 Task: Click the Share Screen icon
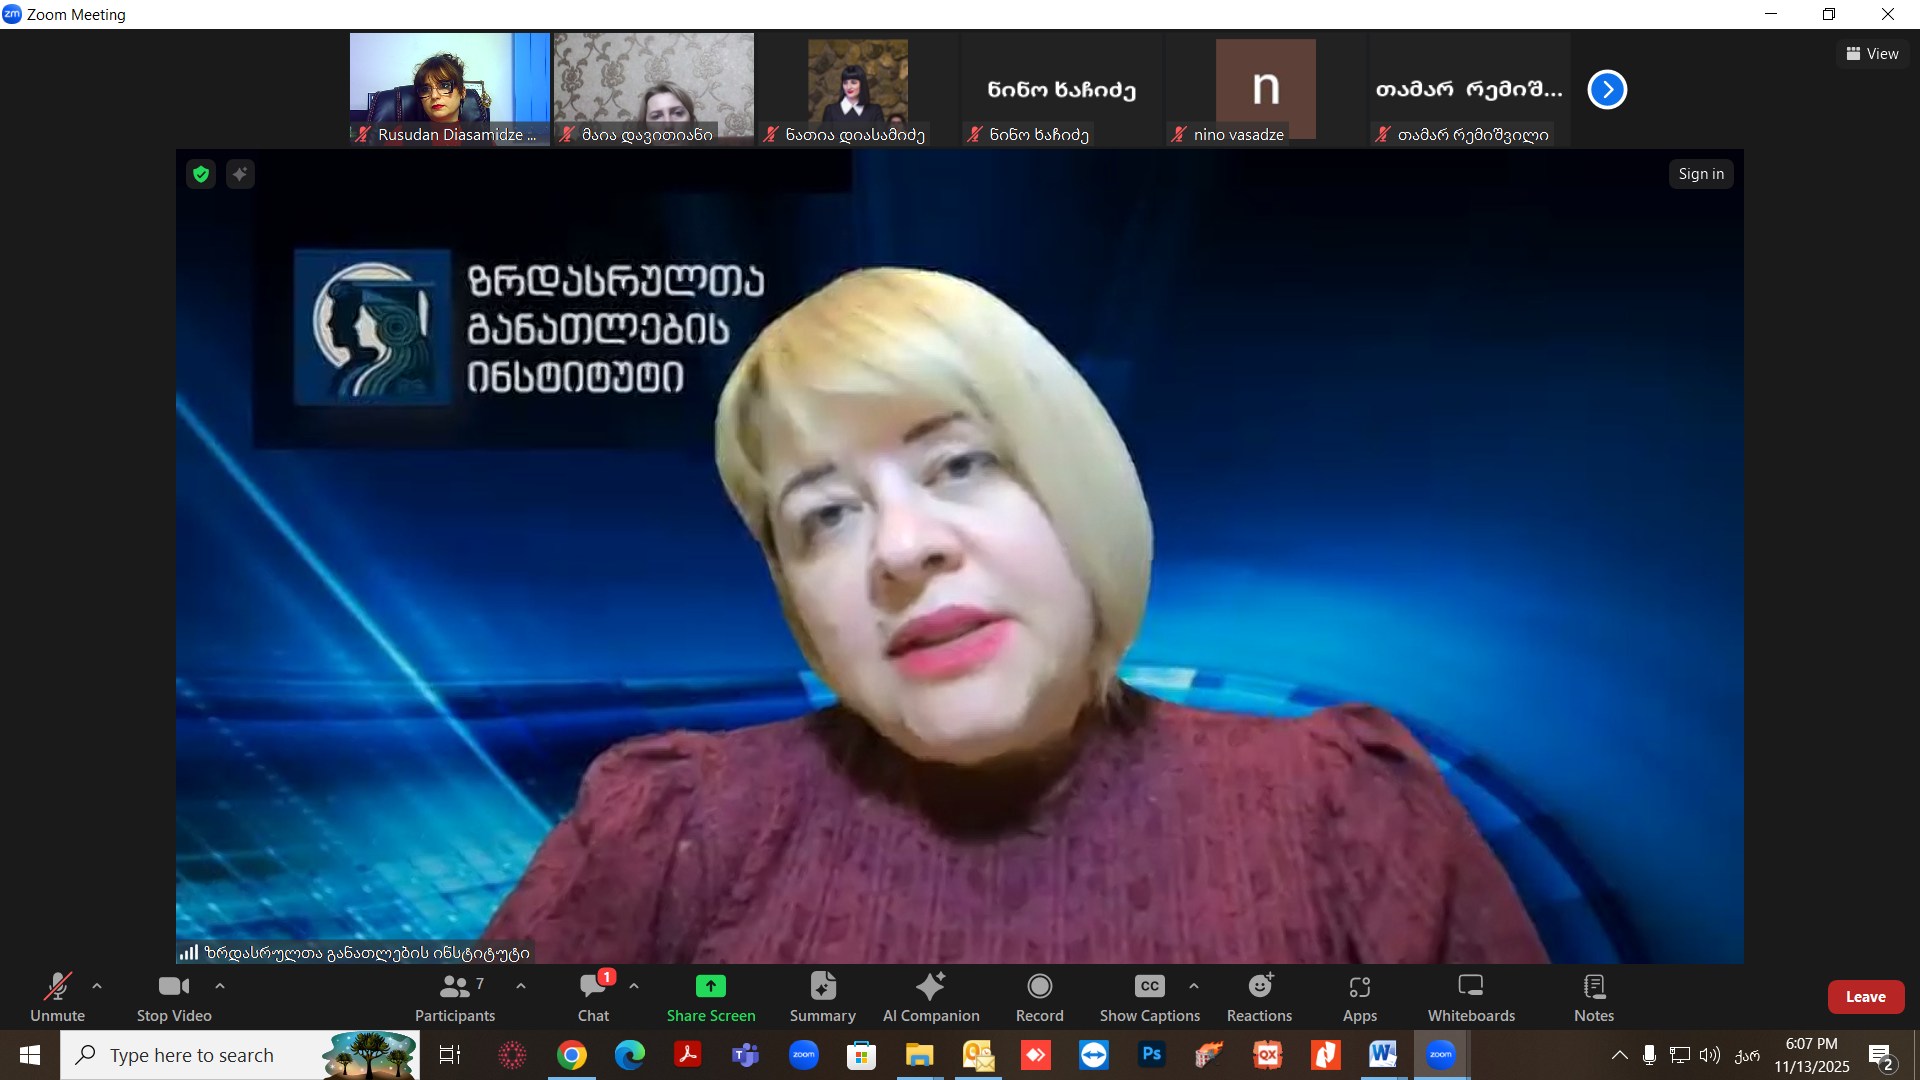coord(710,986)
